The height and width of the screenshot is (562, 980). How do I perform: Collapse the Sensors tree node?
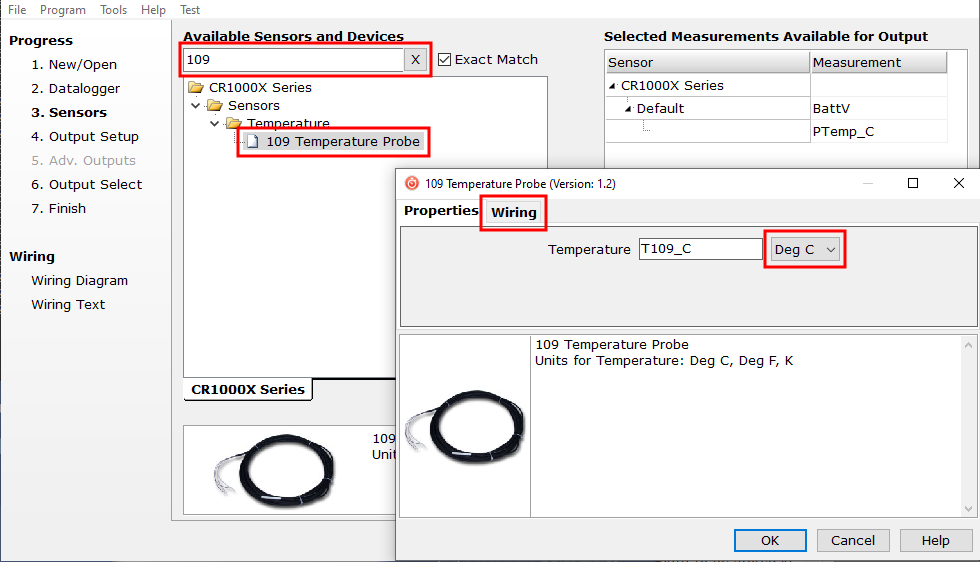coord(196,106)
